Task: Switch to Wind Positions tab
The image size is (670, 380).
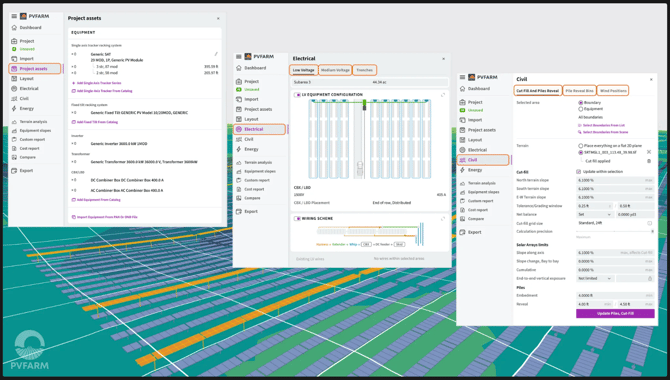Action: pos(613,91)
